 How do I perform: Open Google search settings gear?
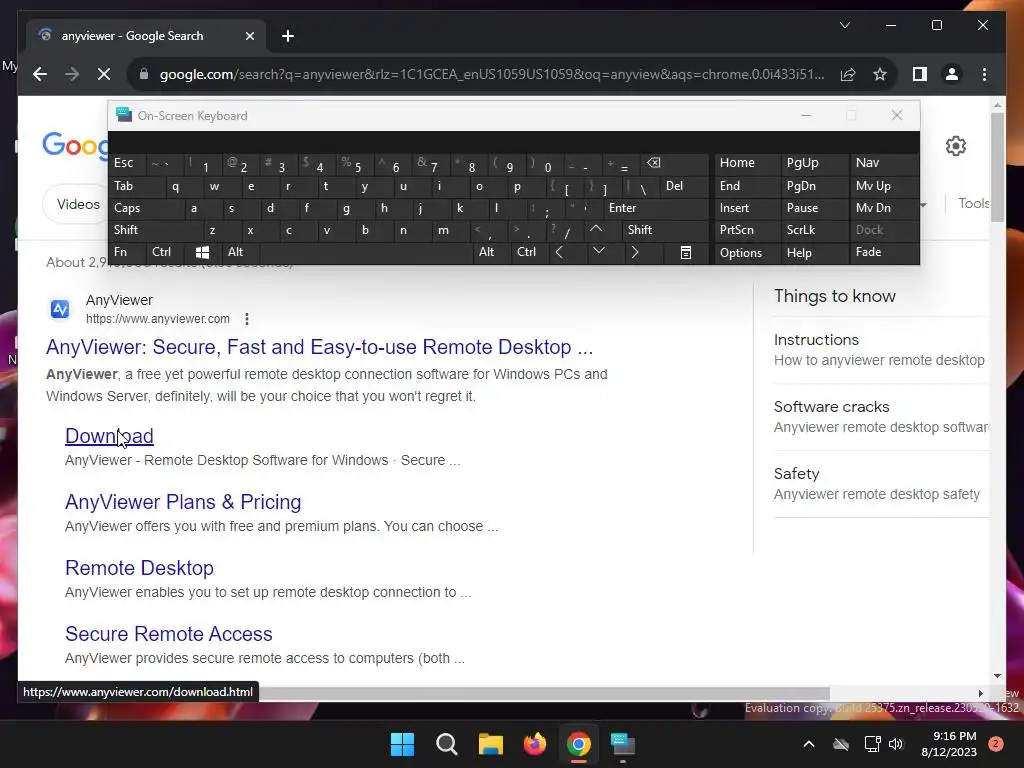[x=955, y=146]
